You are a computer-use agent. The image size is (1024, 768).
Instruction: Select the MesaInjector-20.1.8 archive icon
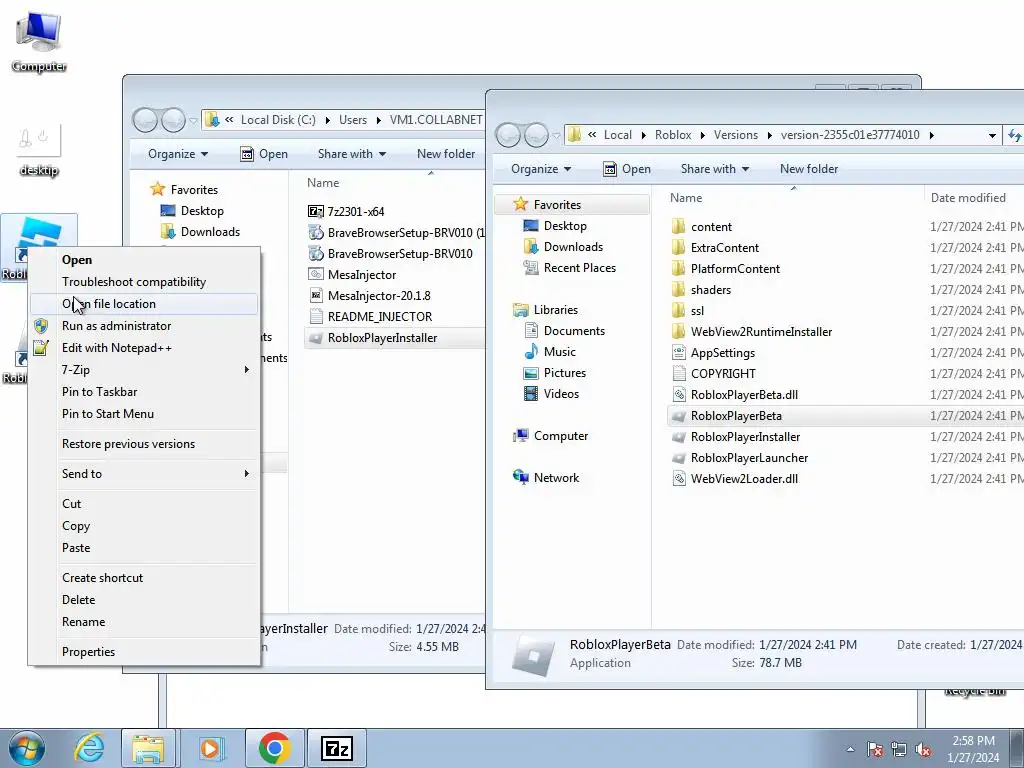click(316, 296)
